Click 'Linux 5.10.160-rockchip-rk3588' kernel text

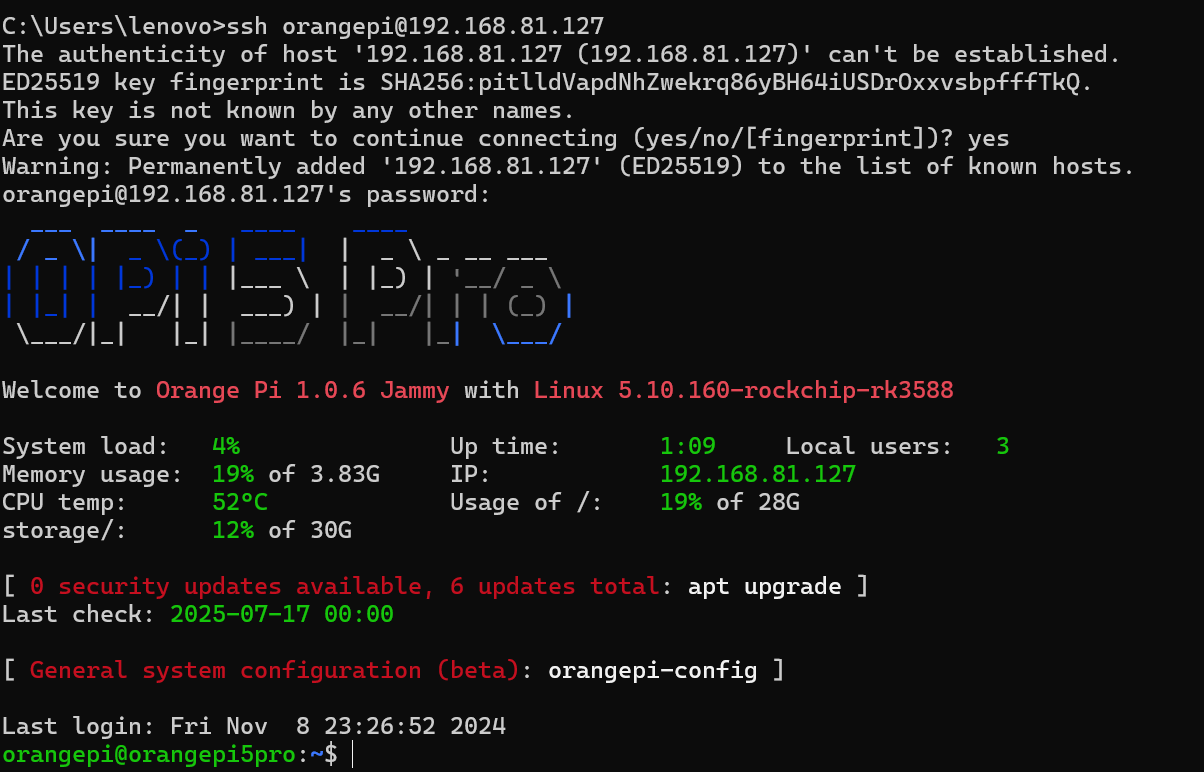click(743, 389)
